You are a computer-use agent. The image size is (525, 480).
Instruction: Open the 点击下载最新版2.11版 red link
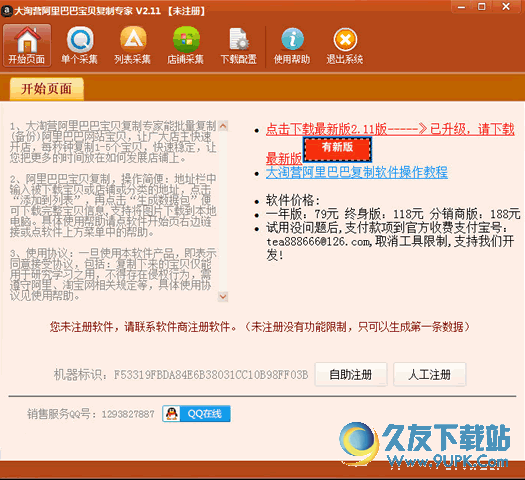[390, 129]
